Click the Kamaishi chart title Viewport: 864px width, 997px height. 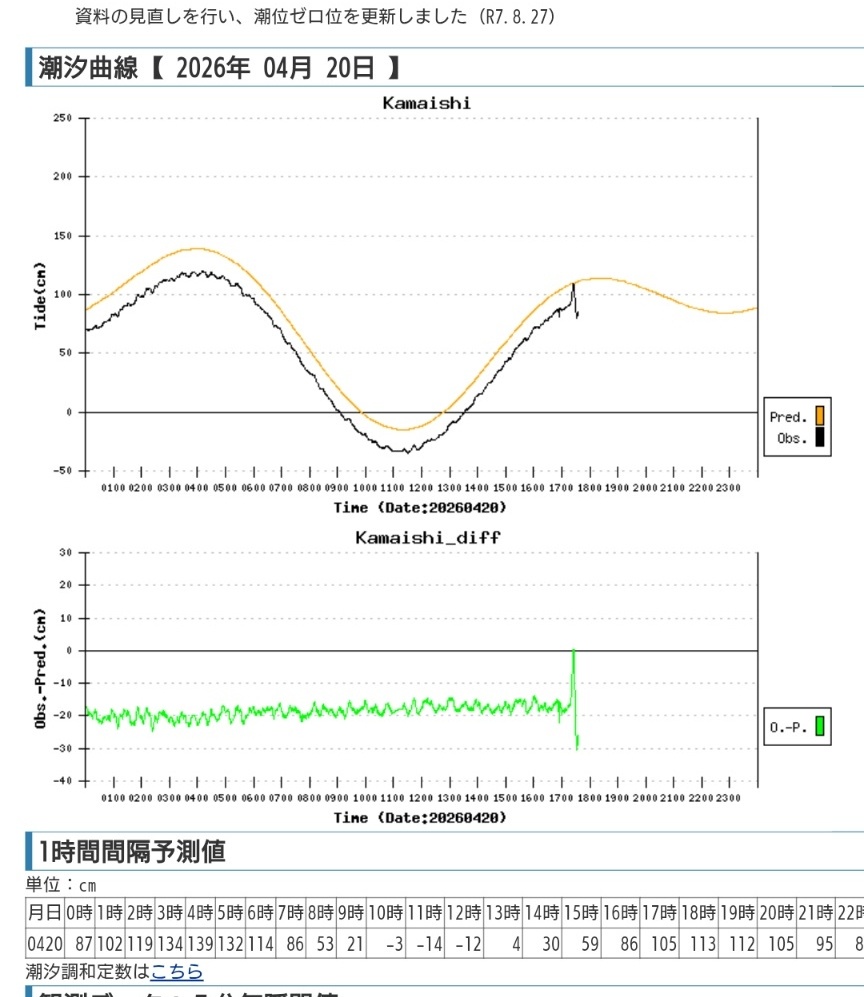click(x=426, y=103)
